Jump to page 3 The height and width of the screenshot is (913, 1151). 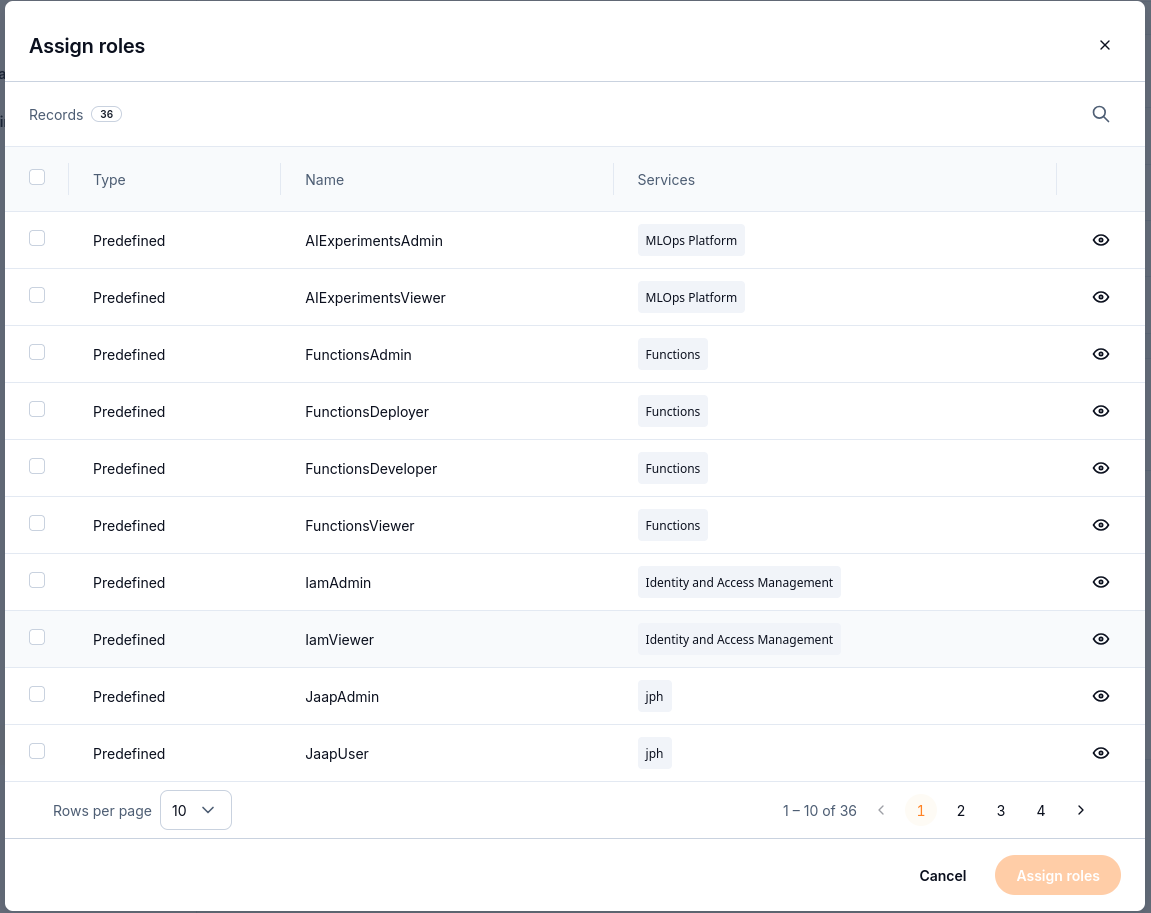[1001, 810]
